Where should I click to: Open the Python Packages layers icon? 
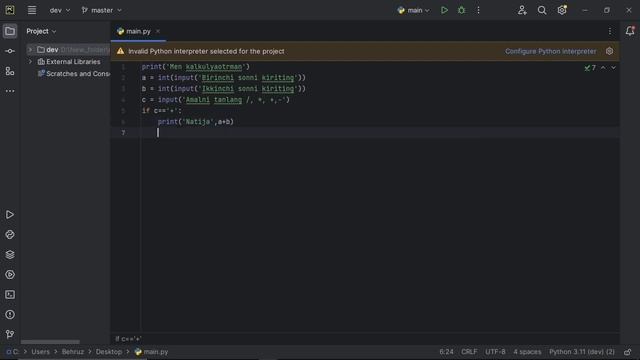tap(10, 255)
